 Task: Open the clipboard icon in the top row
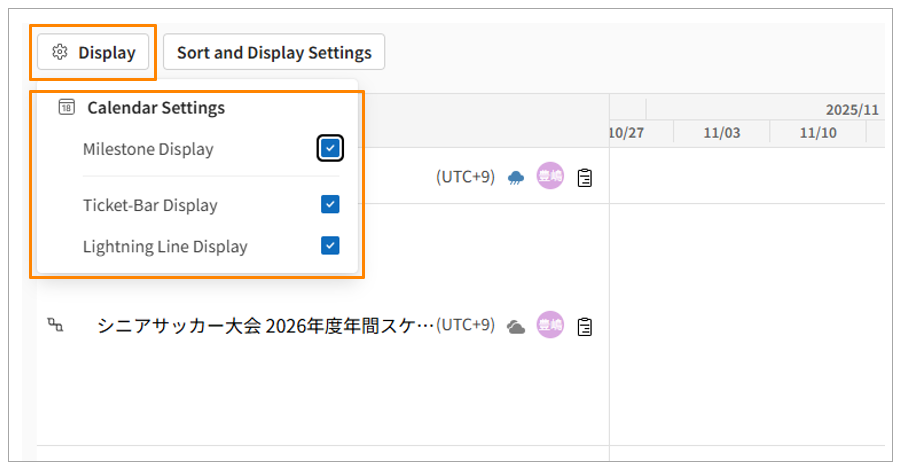point(585,177)
